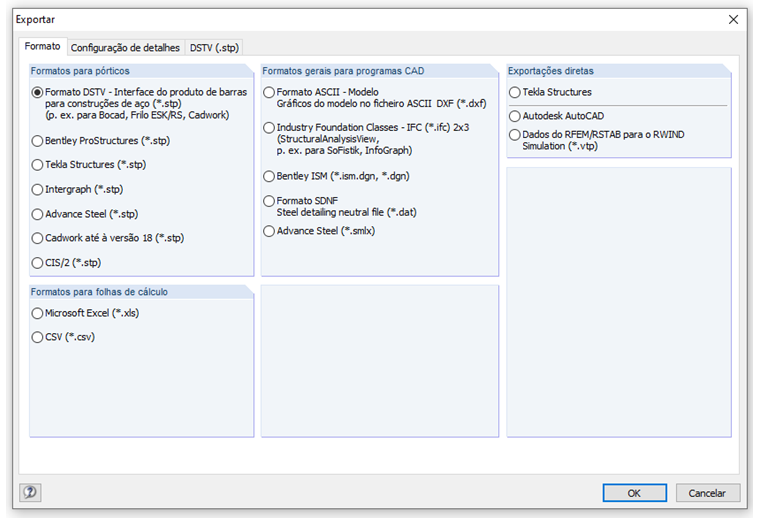Screen dimensions: 760x518
Task: Switch to Configuração de detalhes tab
Action: click(125, 47)
